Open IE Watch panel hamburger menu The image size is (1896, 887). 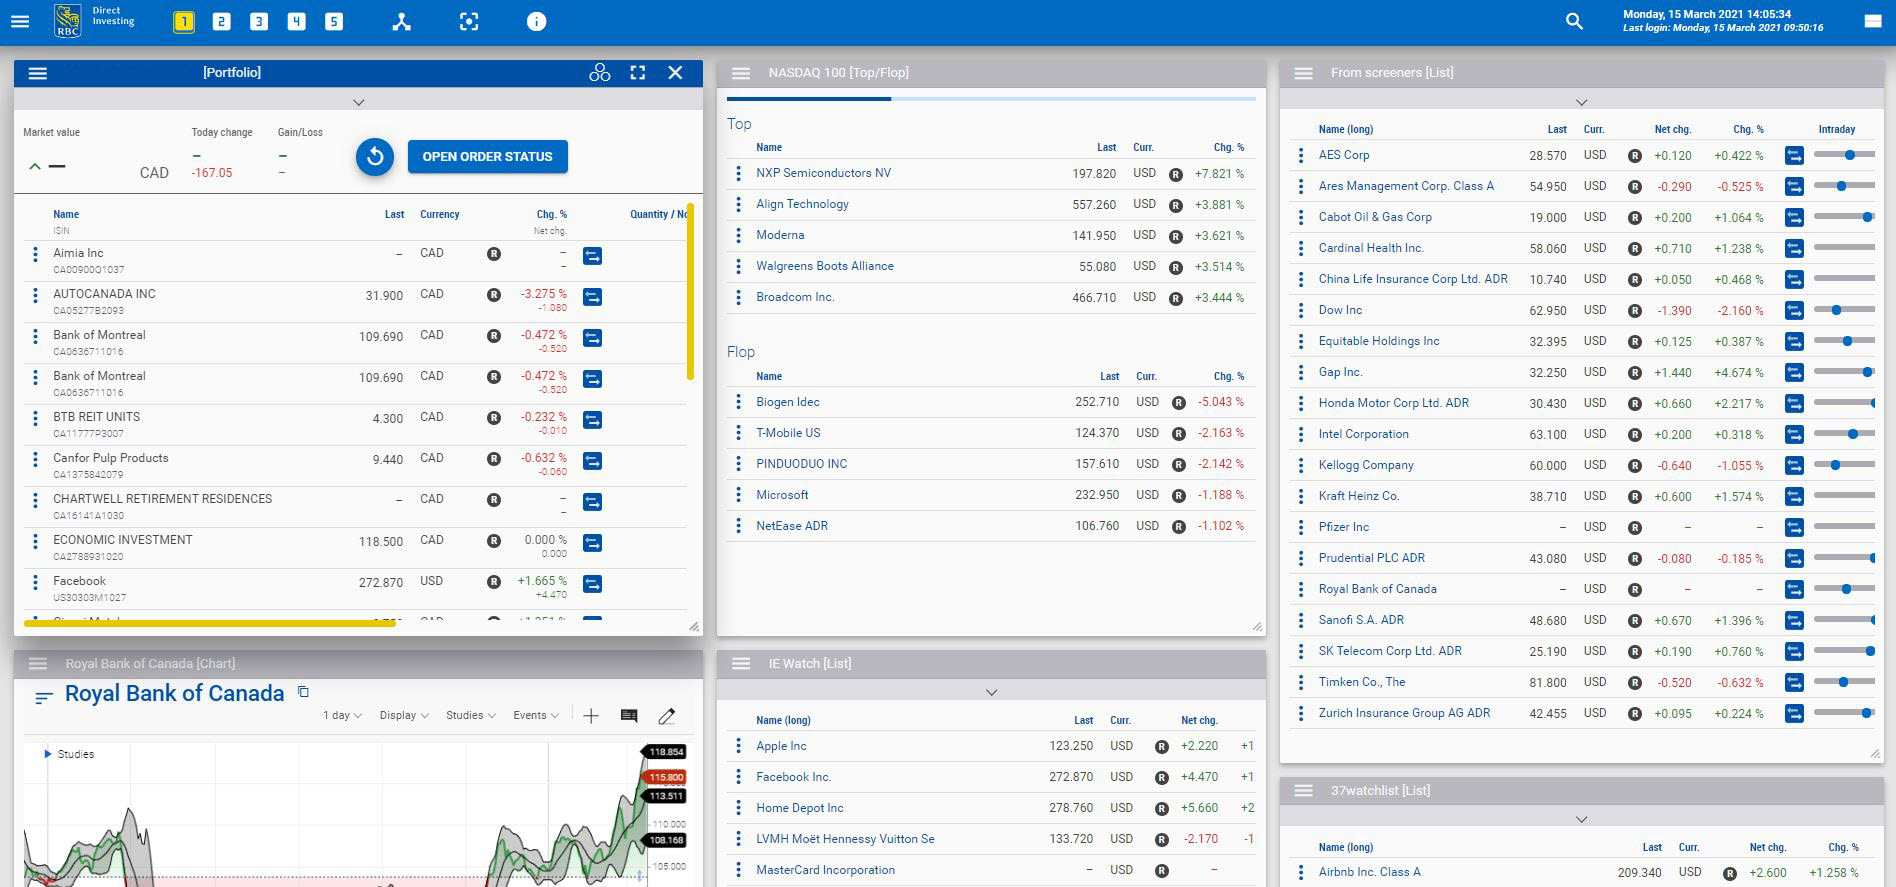tap(741, 664)
